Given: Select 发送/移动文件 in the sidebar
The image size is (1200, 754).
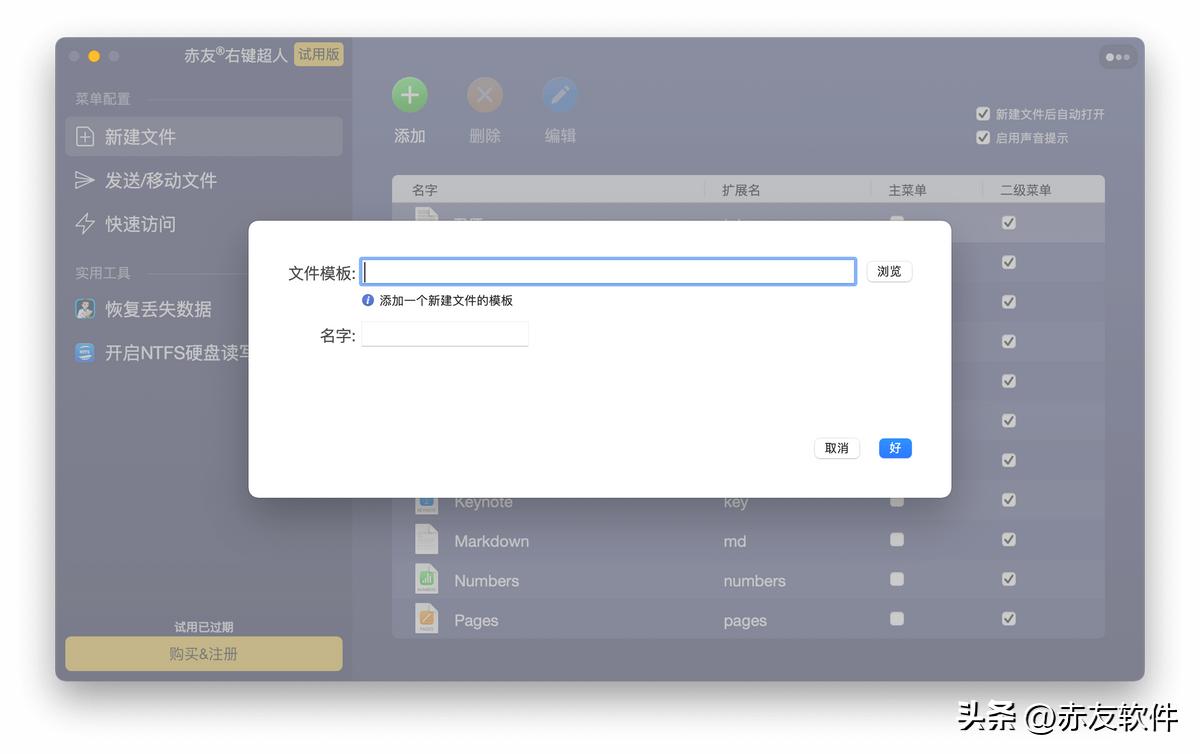Looking at the screenshot, I should pos(84,180).
